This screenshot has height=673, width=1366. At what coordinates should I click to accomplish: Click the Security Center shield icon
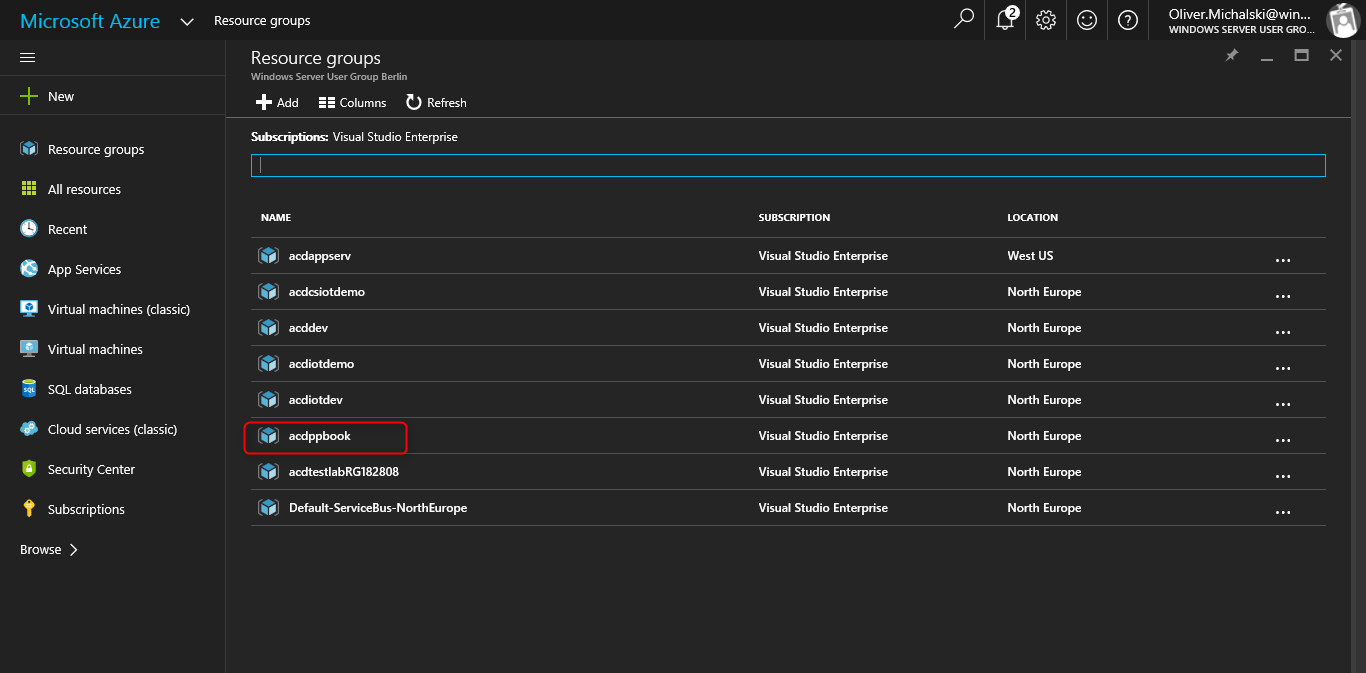pos(29,469)
